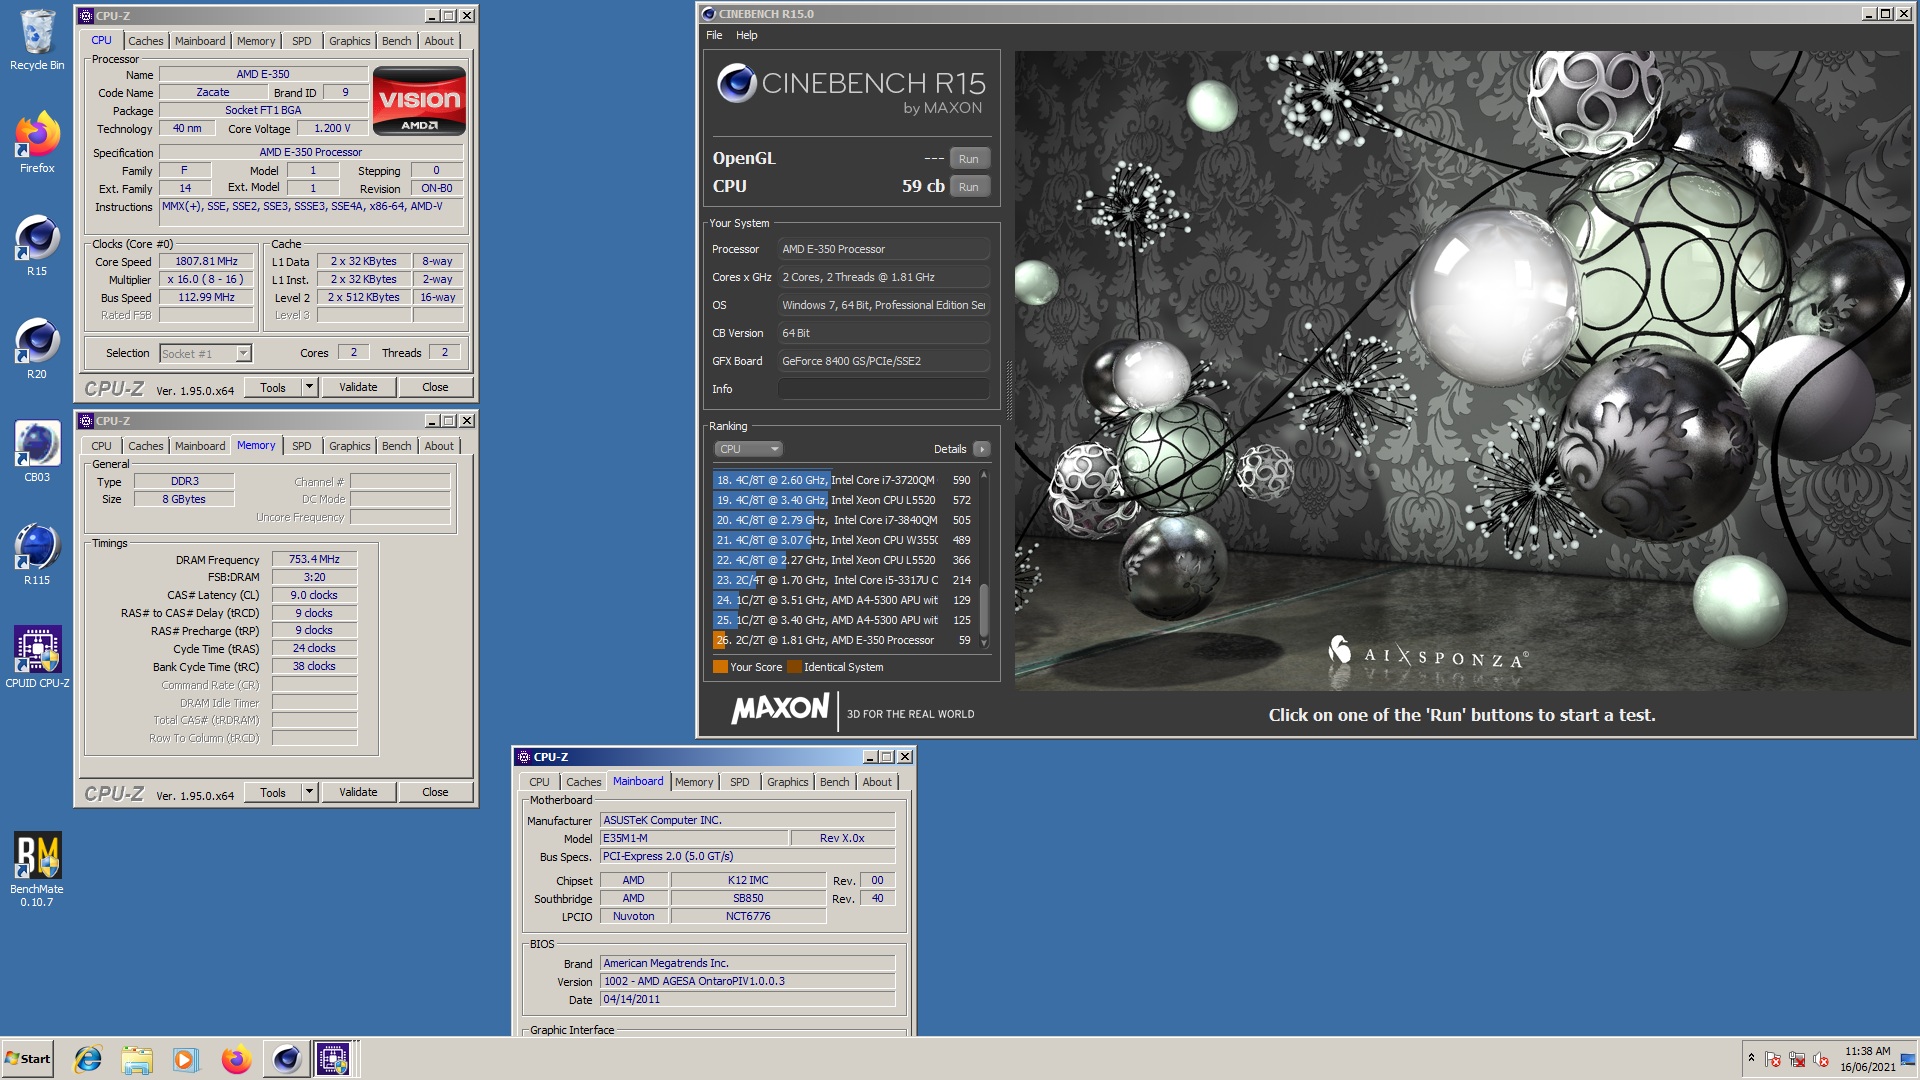
Task: Click the orange Your Score legend swatch
Action: click(x=720, y=667)
